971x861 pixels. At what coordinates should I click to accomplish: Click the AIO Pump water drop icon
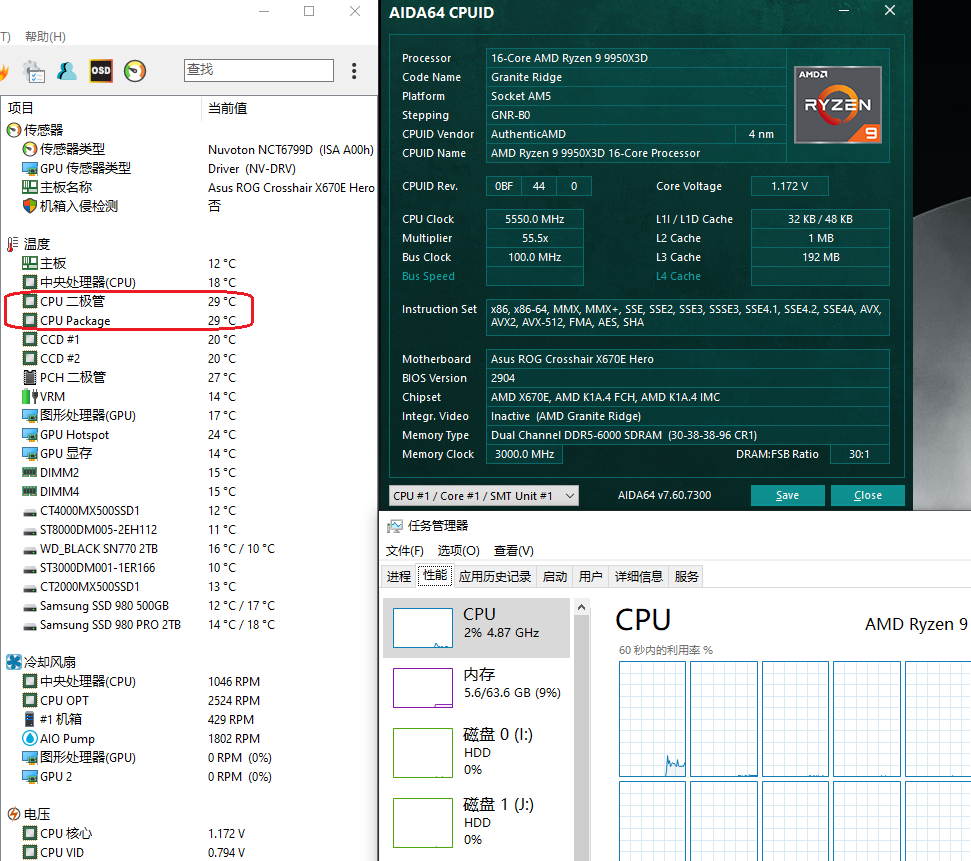29,738
